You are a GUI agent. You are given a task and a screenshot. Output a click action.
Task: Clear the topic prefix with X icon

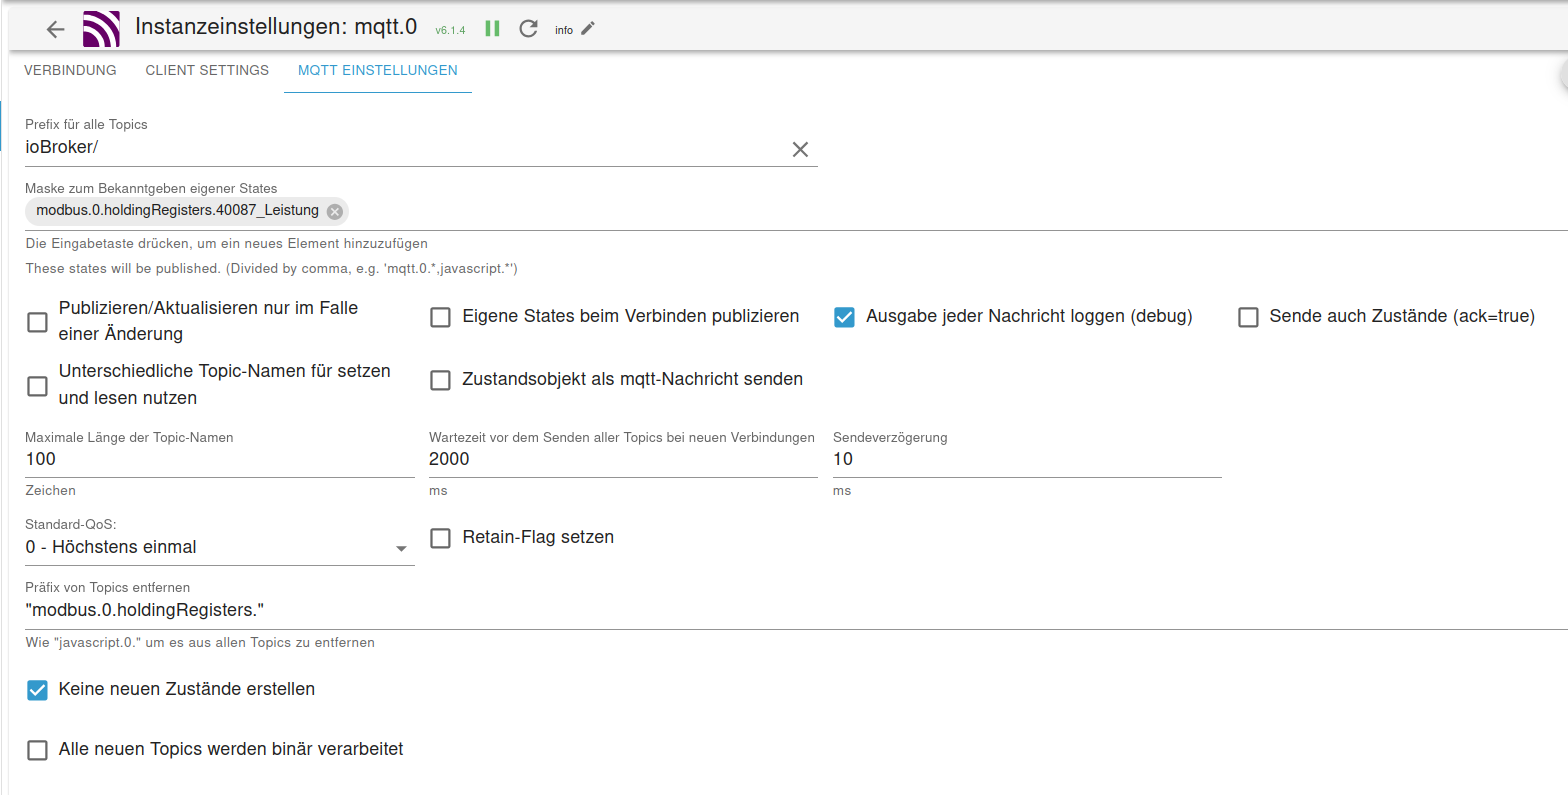(x=800, y=149)
